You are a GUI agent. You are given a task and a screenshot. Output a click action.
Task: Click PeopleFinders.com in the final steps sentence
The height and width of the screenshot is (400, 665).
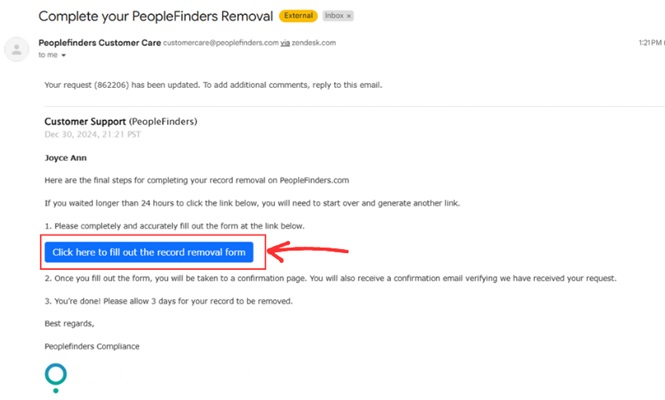314,180
